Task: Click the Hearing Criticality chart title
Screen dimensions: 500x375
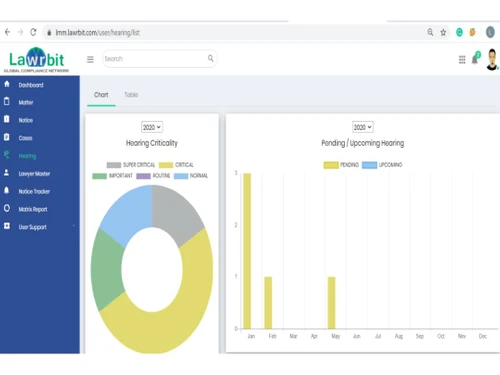Action: pyautogui.click(x=152, y=143)
